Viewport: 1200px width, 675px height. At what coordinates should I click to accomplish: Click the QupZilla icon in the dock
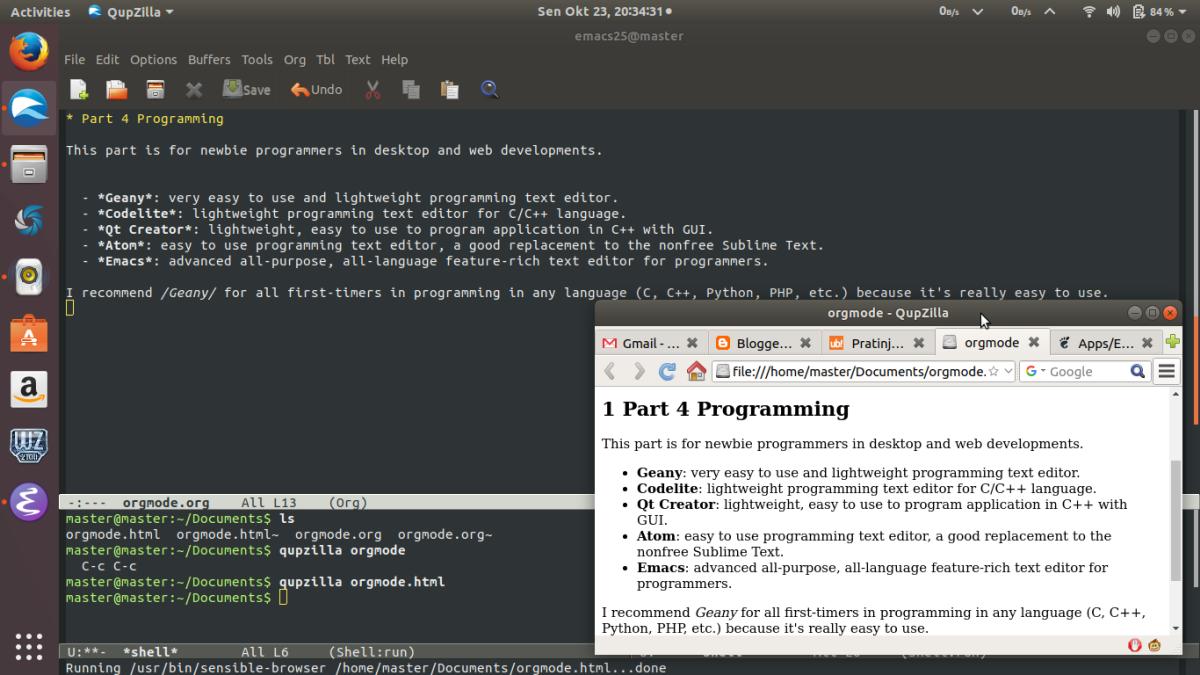point(29,106)
